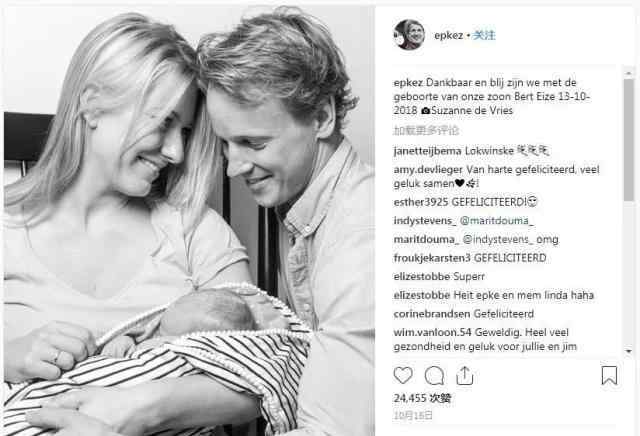This screenshot has height=436, width=640.
Task: Save the post with the bookmark icon
Action: 609,376
